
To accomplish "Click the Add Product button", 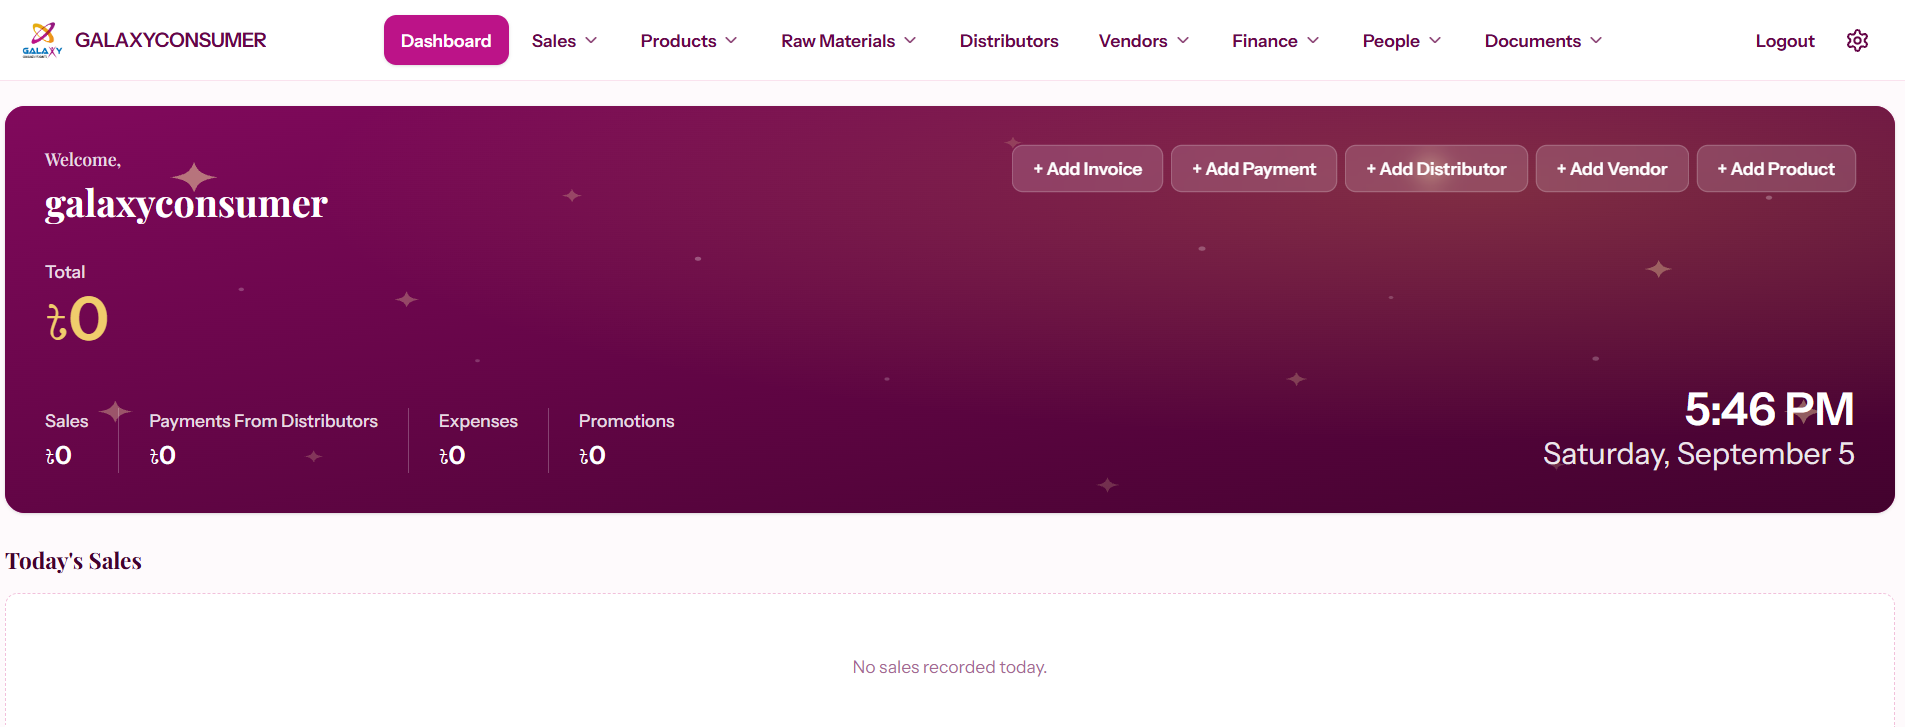I will [1776, 169].
